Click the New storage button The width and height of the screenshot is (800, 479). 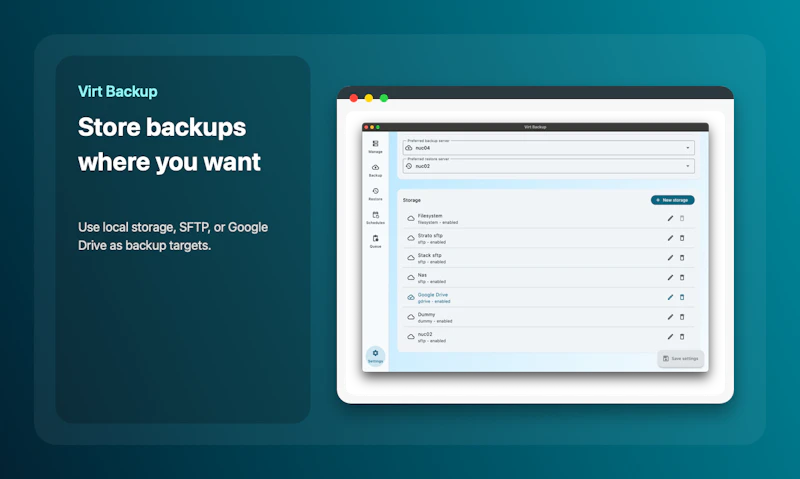click(x=672, y=200)
